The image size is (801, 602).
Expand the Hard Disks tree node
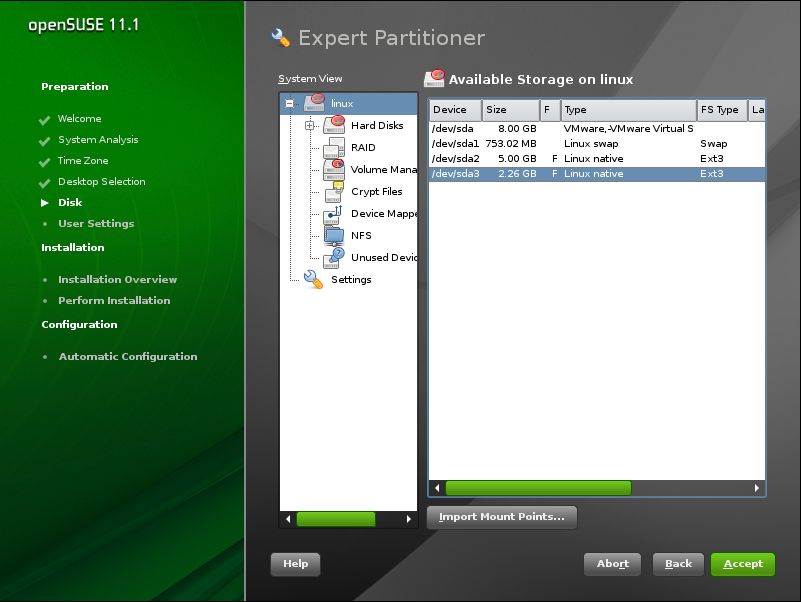pos(310,125)
